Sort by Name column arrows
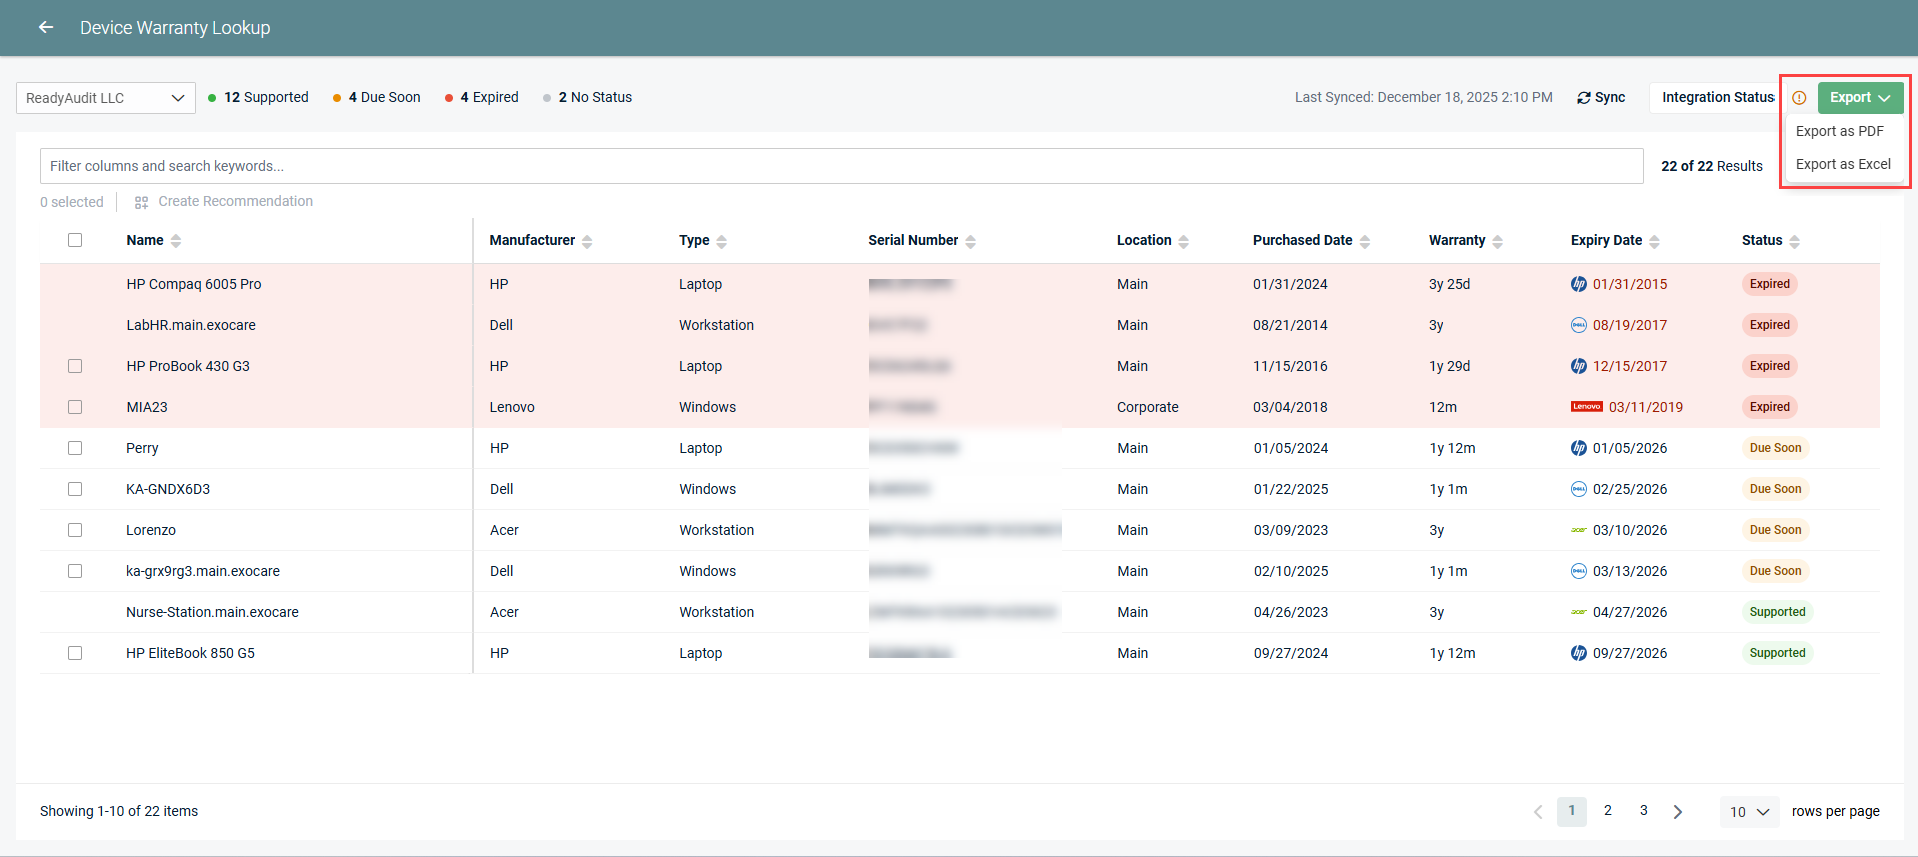The height and width of the screenshot is (857, 1918). [x=176, y=241]
